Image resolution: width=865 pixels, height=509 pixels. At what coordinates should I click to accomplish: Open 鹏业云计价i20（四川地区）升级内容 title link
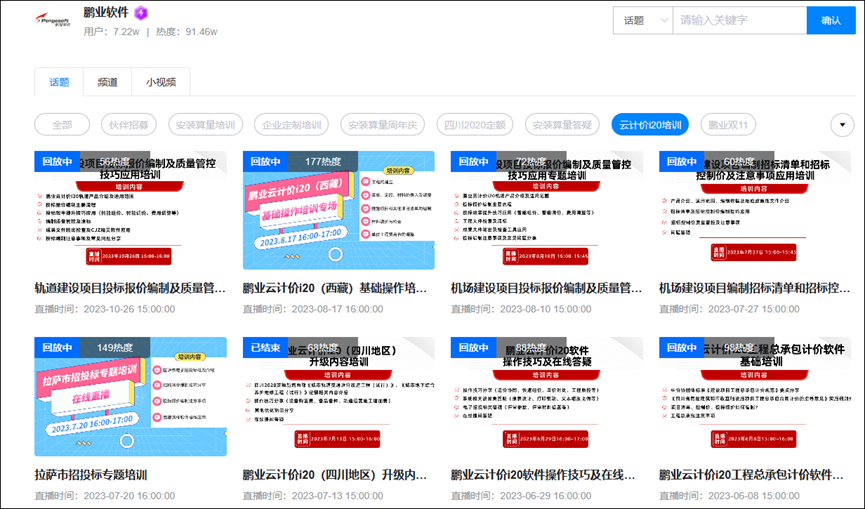tap(338, 475)
